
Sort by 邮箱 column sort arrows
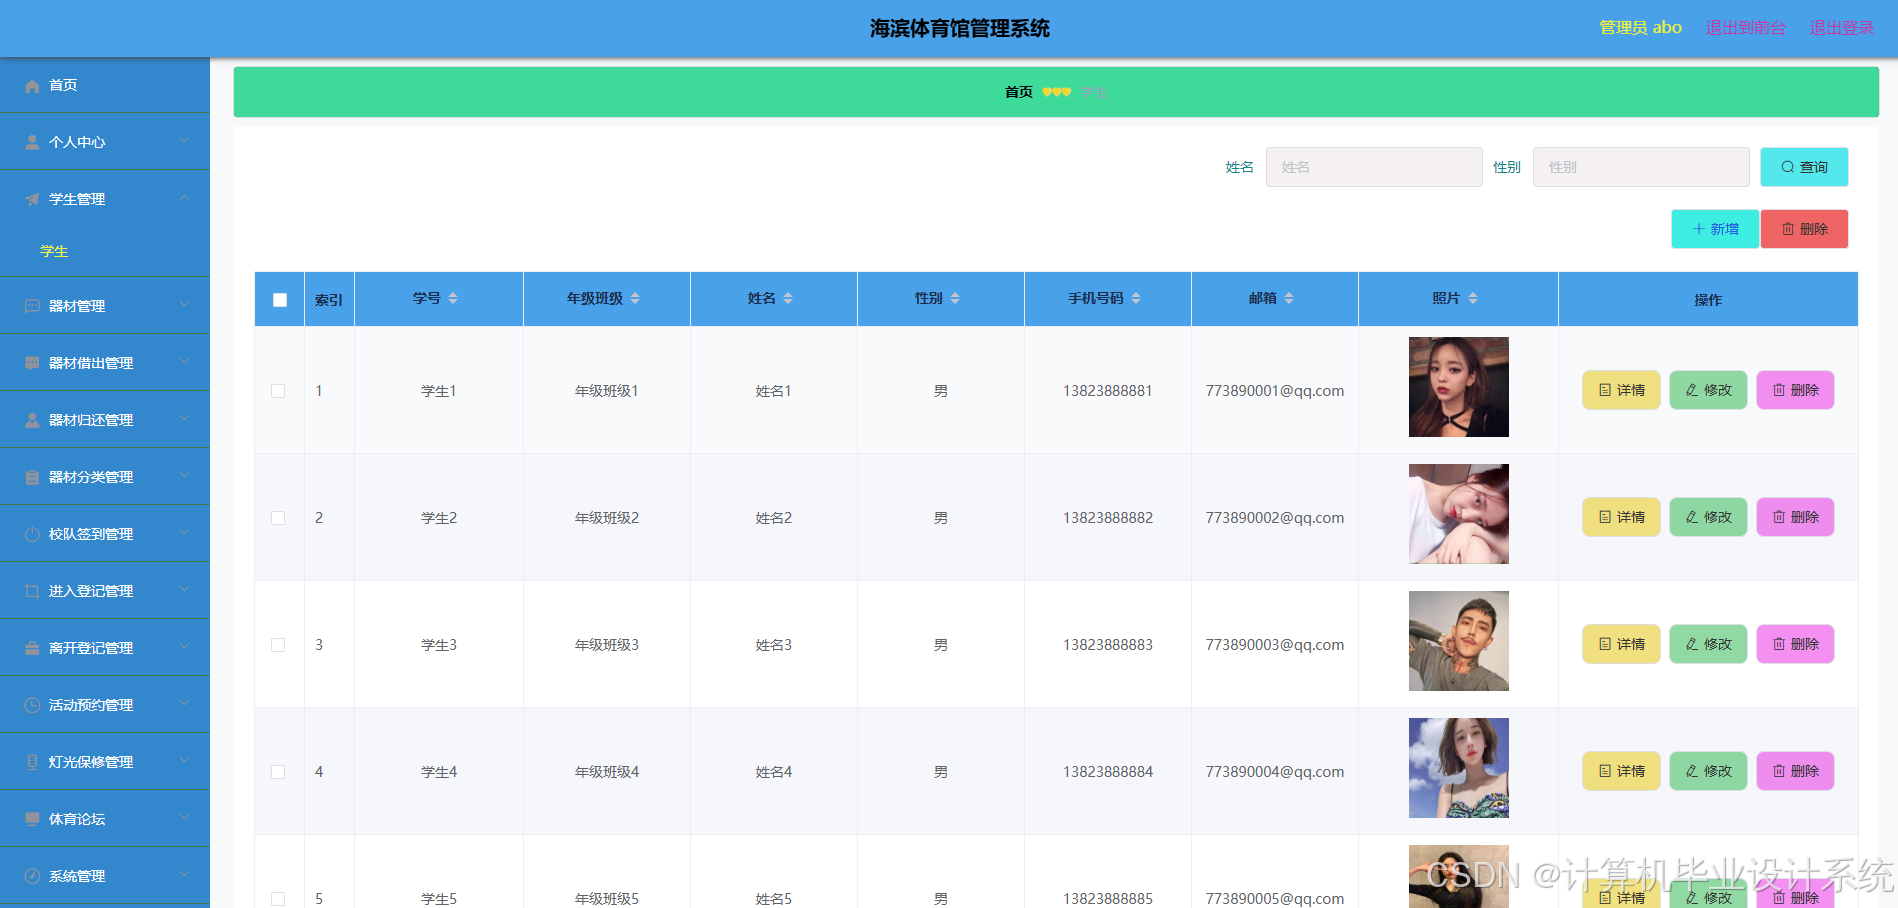coord(1289,298)
